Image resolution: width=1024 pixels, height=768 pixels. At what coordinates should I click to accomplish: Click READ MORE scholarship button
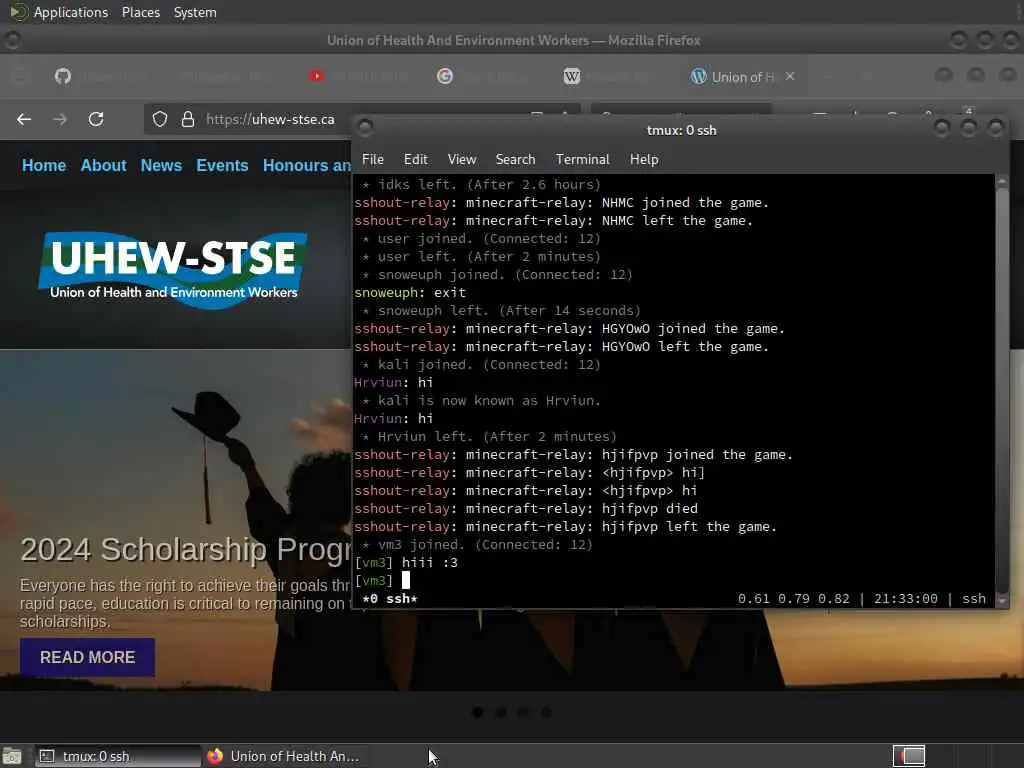point(88,657)
